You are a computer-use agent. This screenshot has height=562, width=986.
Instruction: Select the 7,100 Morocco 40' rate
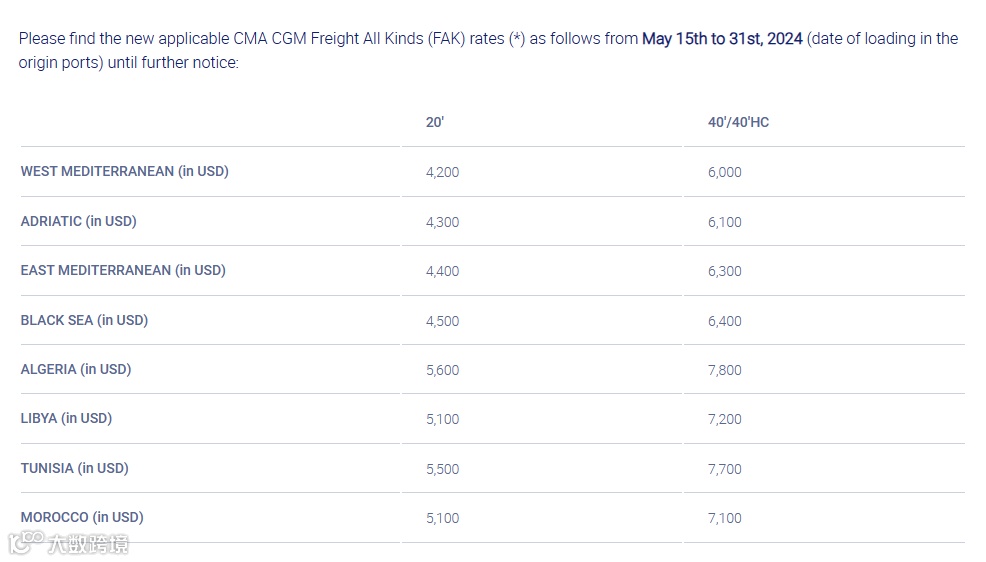pos(724,518)
